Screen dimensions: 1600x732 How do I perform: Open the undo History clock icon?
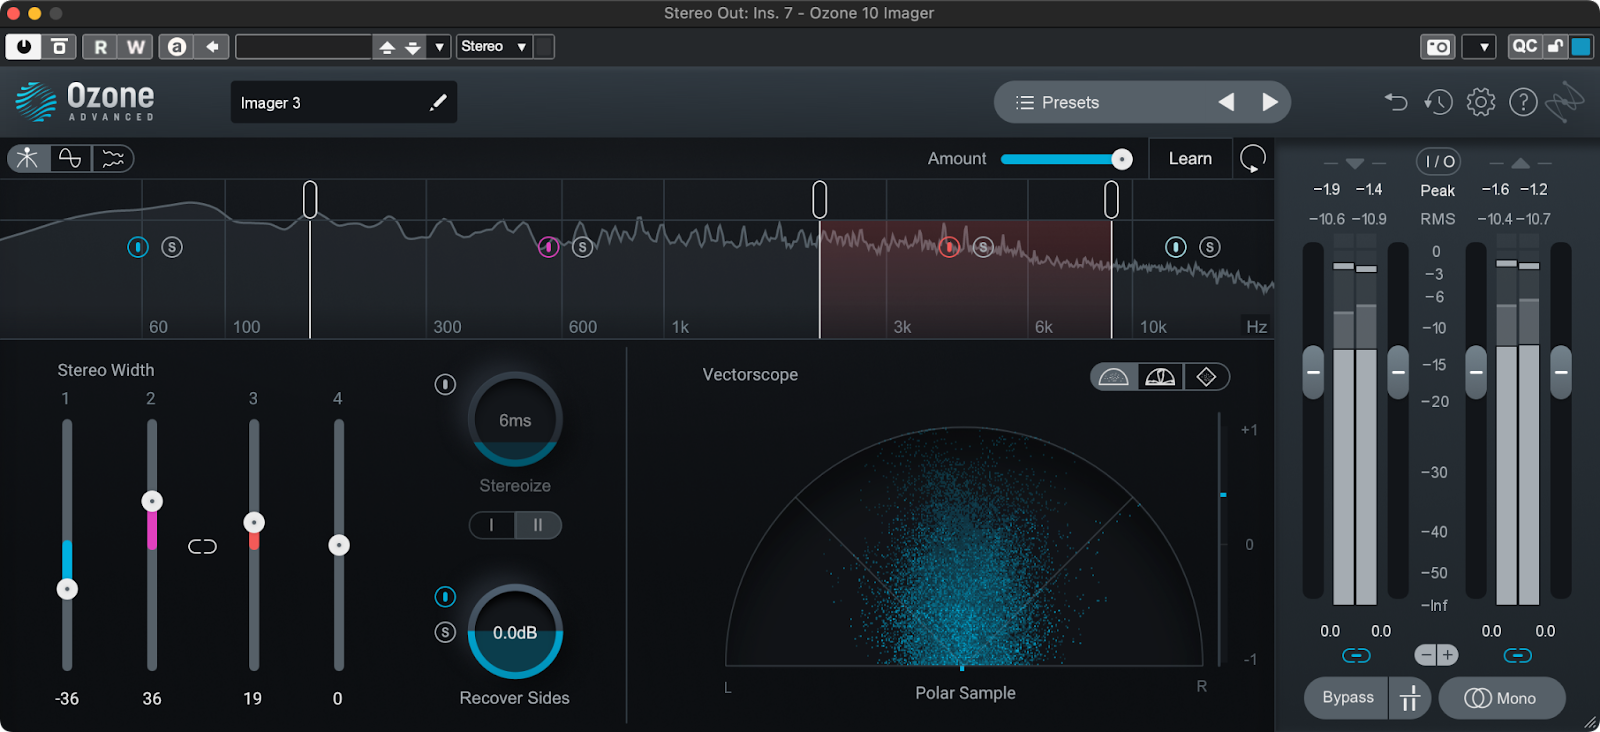click(1438, 101)
